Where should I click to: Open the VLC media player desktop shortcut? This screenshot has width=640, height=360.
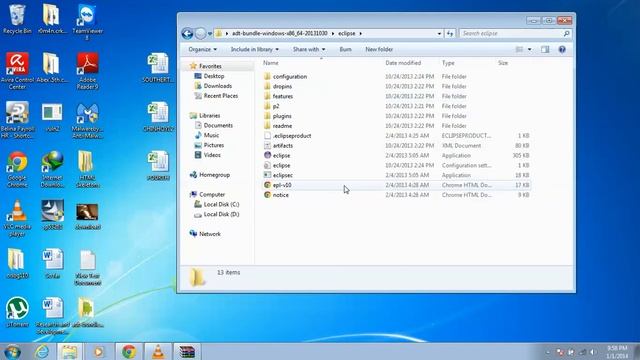(x=17, y=218)
